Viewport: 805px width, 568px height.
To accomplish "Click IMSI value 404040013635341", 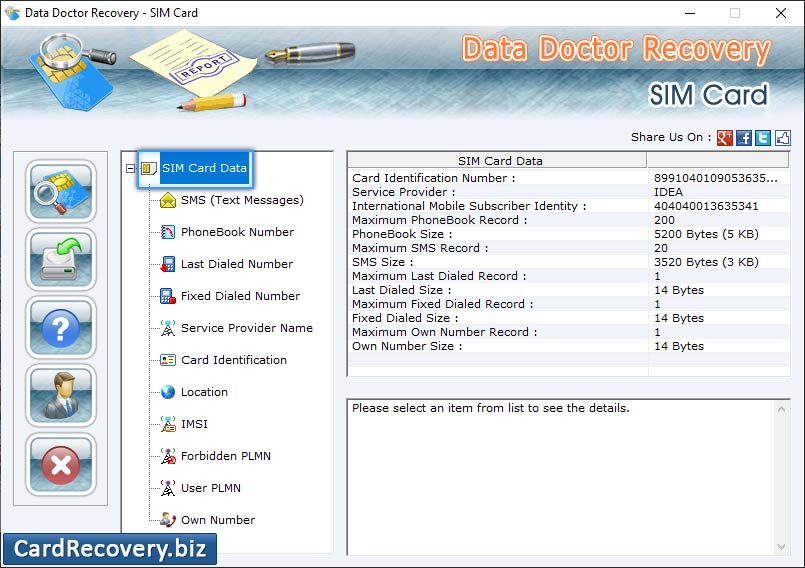I will tap(705, 206).
